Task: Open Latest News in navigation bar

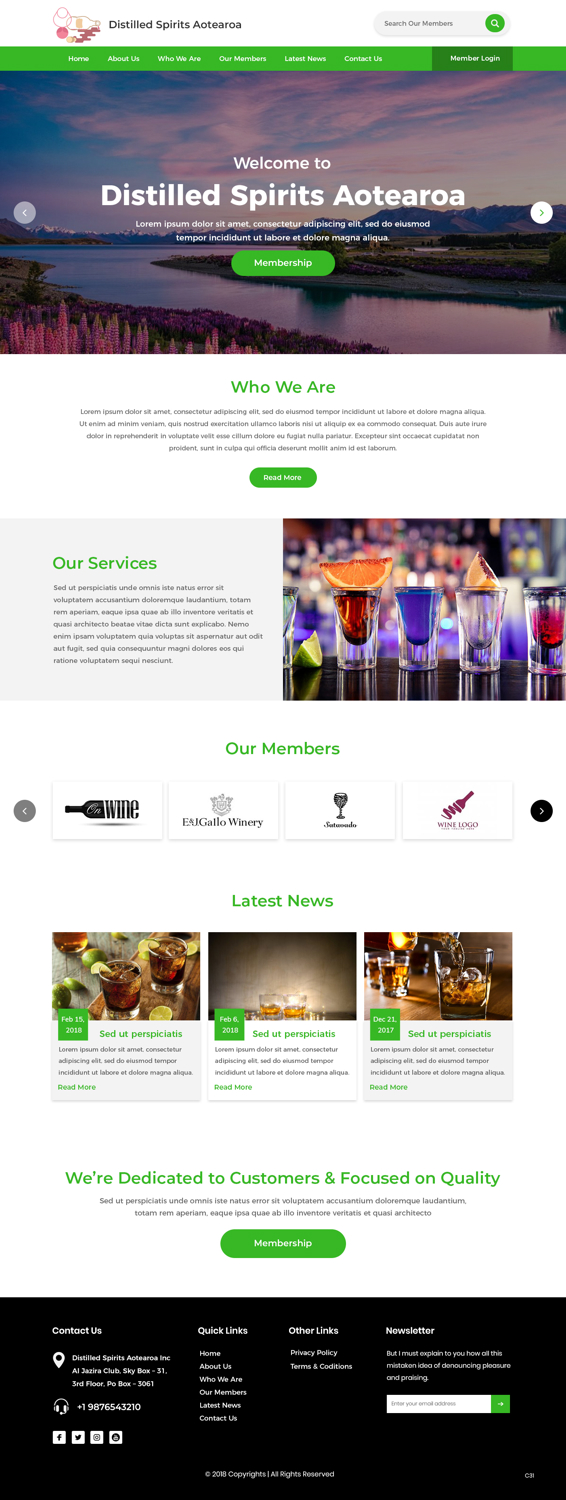Action: [305, 59]
